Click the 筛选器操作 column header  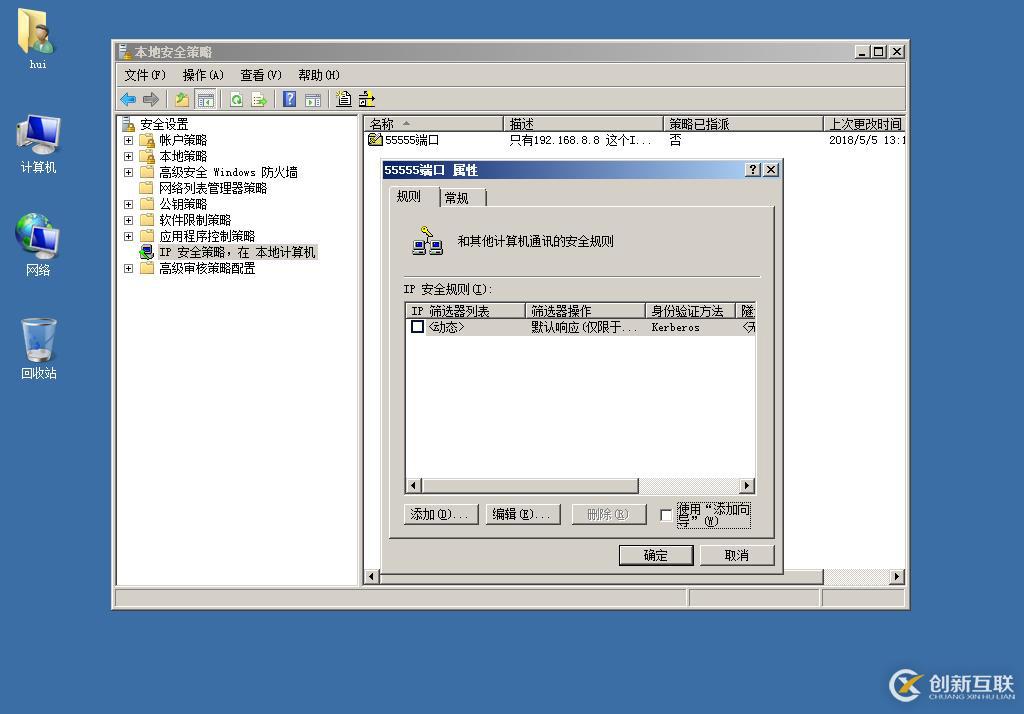click(x=585, y=311)
